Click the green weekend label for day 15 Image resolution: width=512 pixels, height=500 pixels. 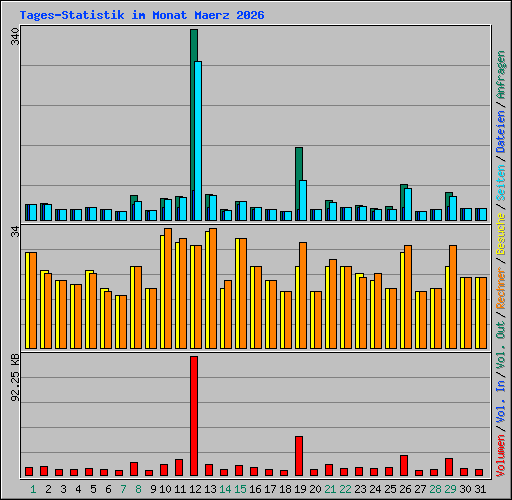240,489
